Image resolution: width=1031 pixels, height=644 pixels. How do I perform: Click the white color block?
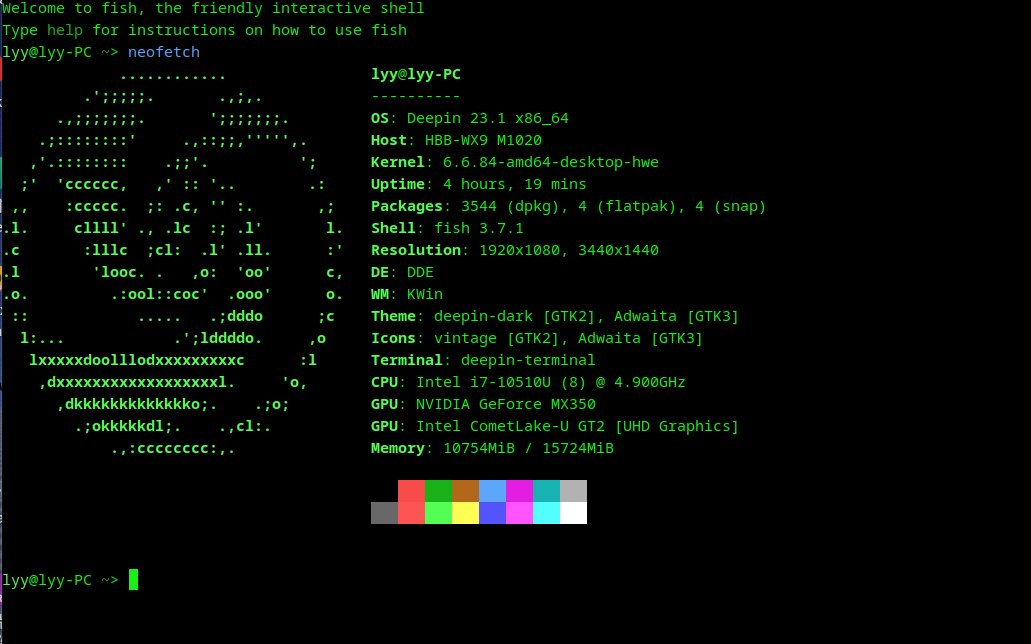573,513
